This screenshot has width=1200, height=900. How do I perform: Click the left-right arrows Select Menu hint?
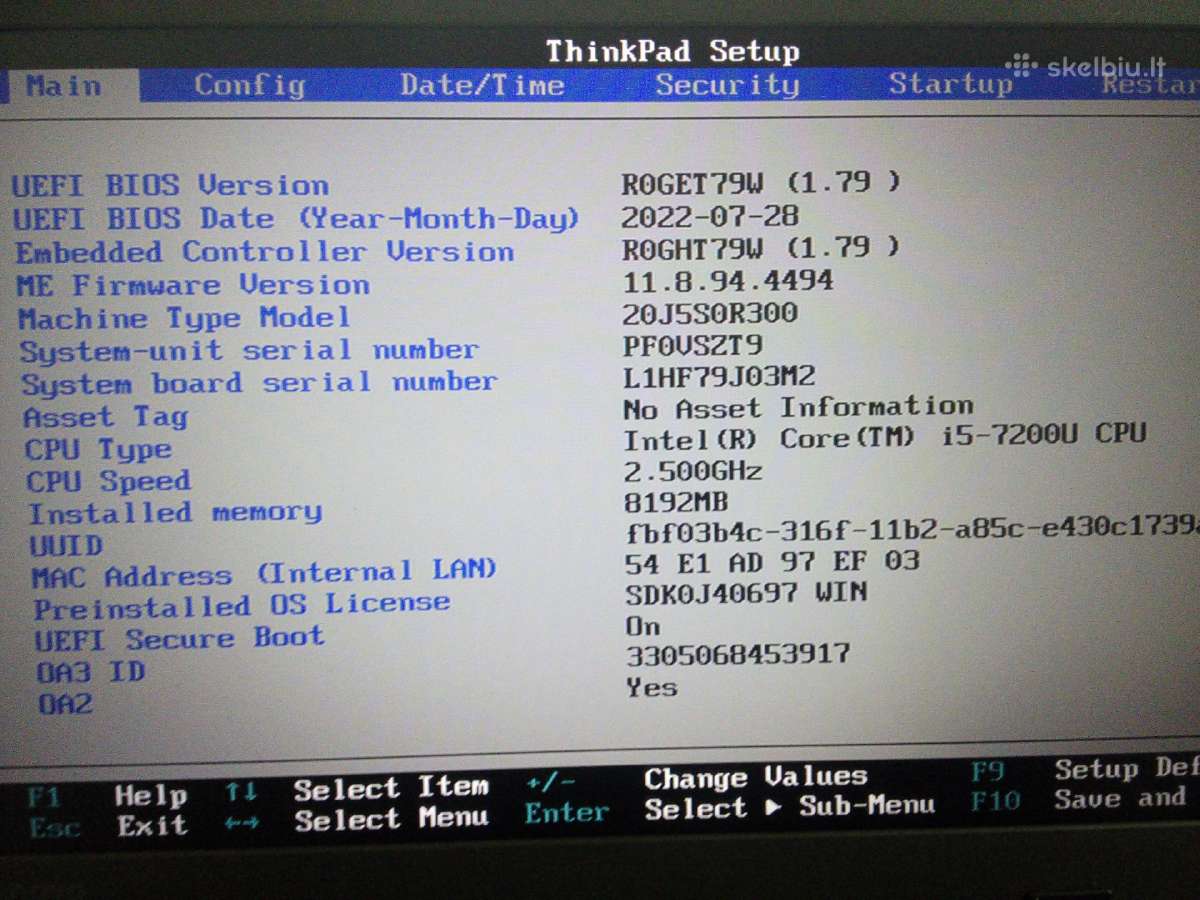point(357,820)
